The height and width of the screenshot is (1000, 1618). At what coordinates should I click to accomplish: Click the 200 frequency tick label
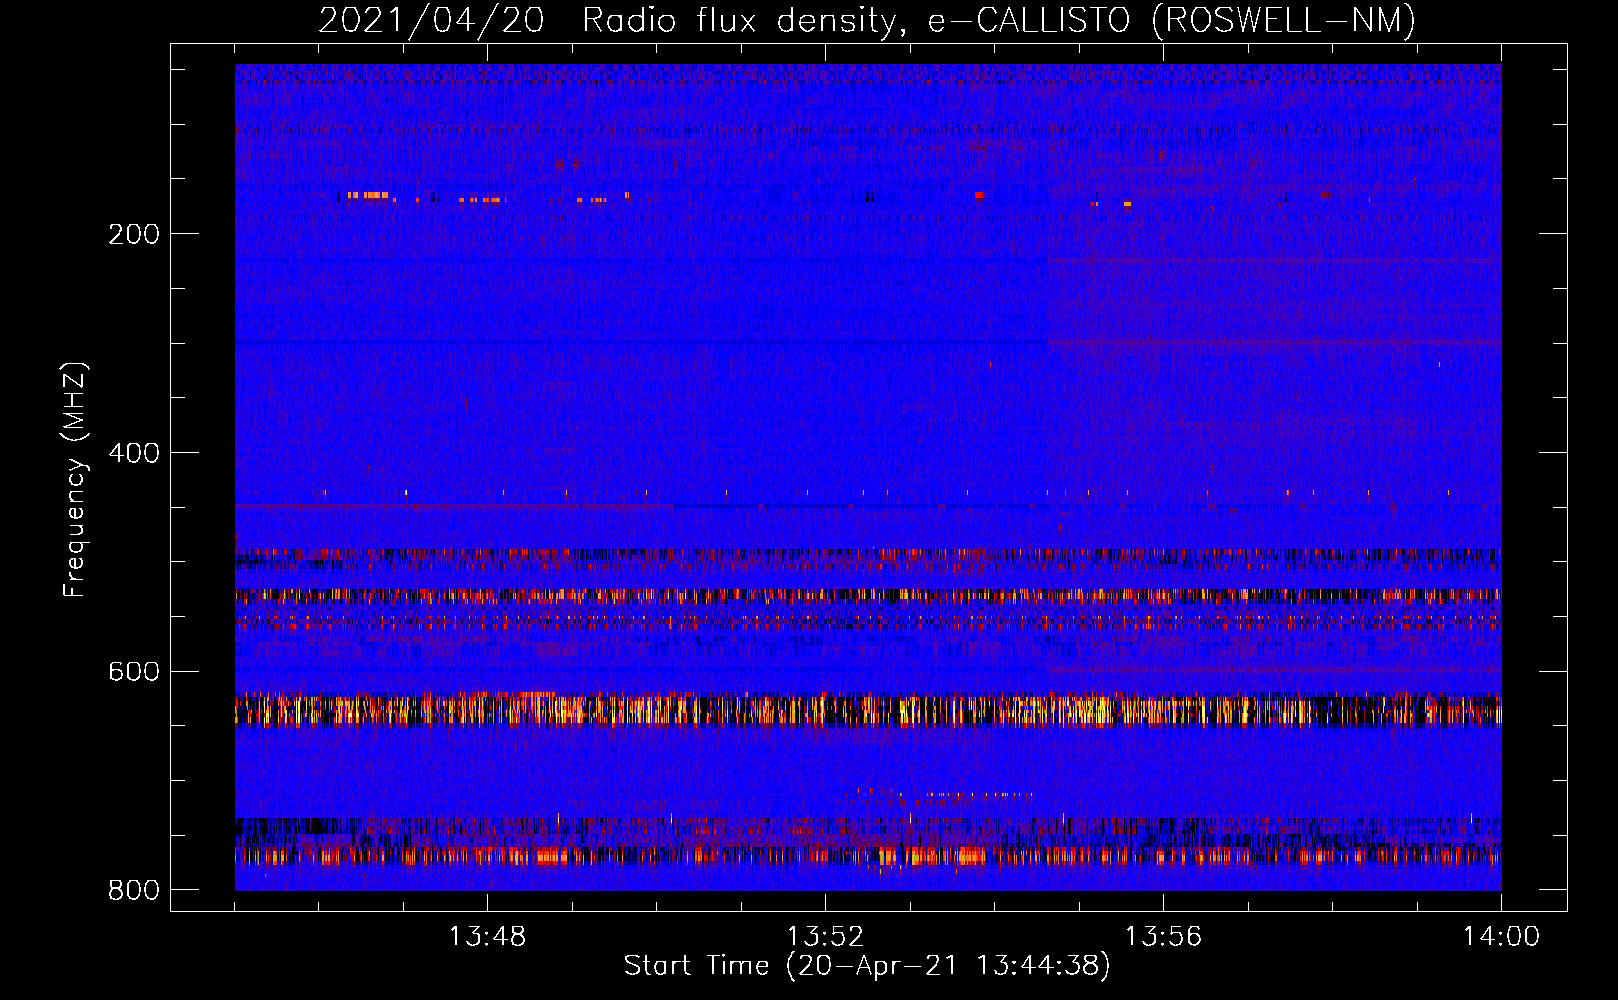(134, 234)
